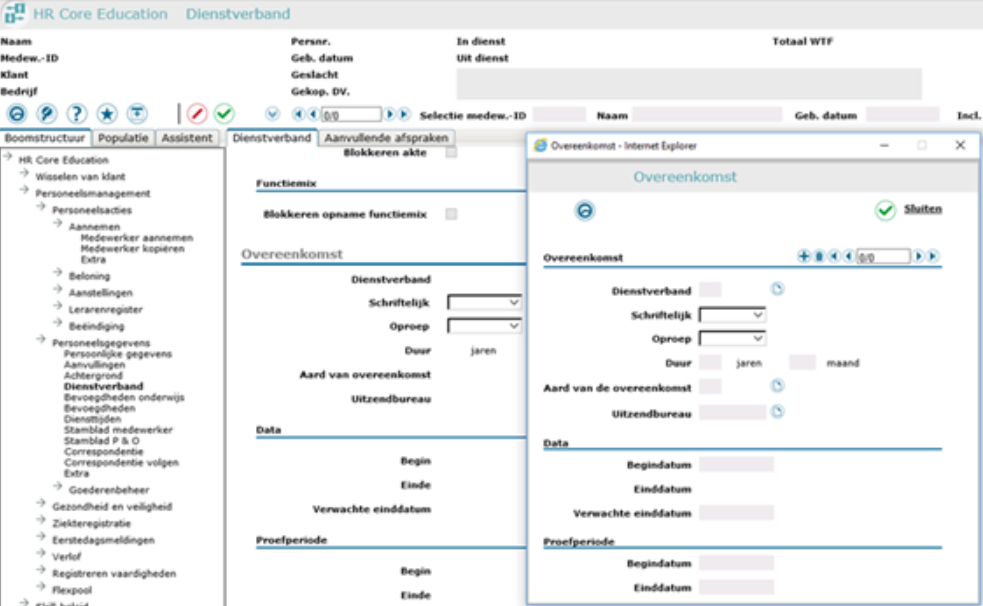Click the round back icon in Overeenkomst popup

tap(584, 211)
